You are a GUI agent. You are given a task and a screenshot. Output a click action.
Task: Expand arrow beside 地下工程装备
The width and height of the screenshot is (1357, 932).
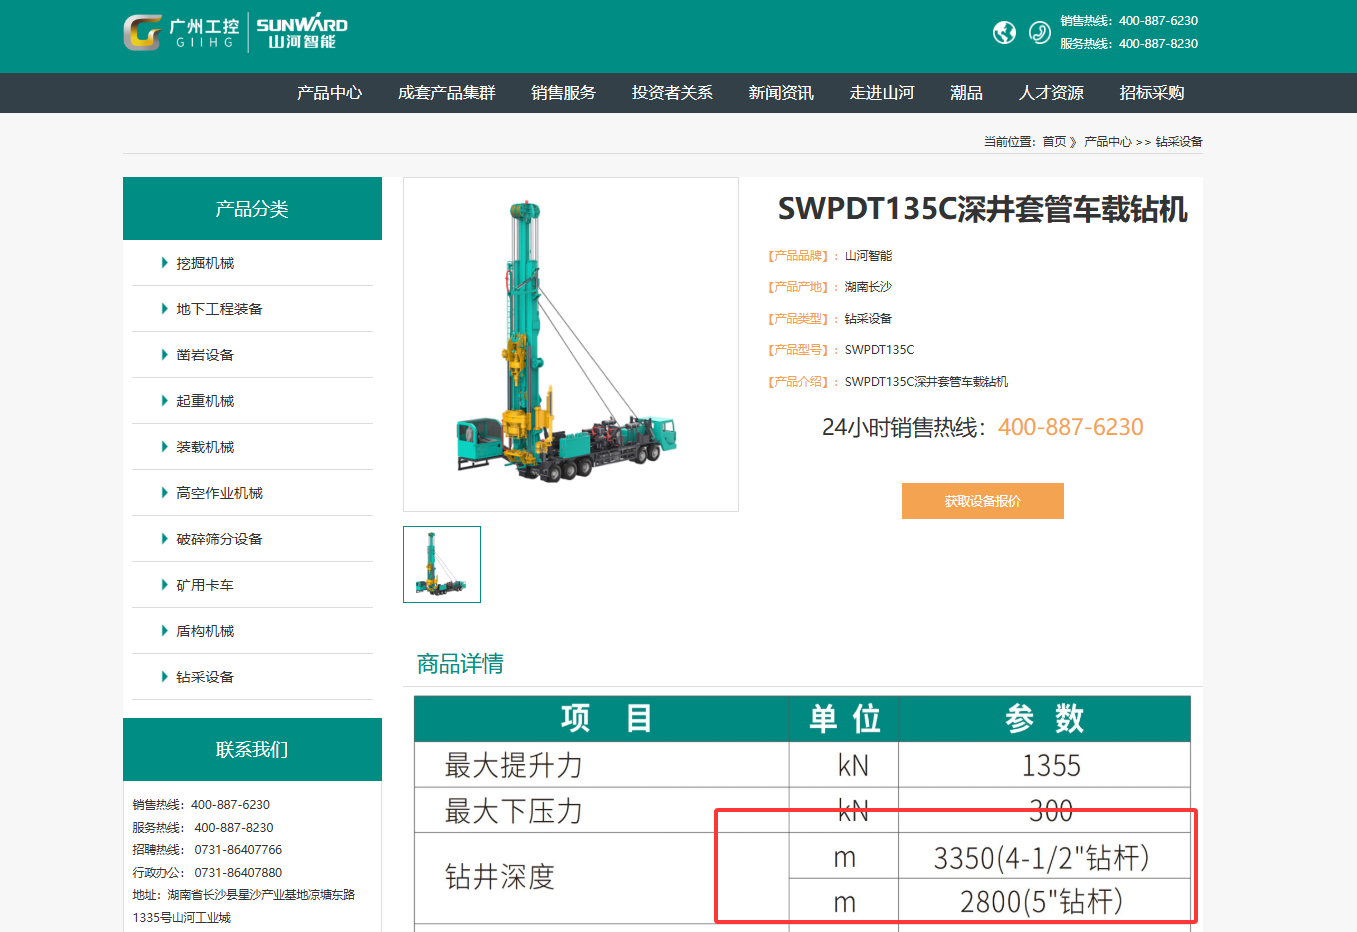tap(164, 309)
